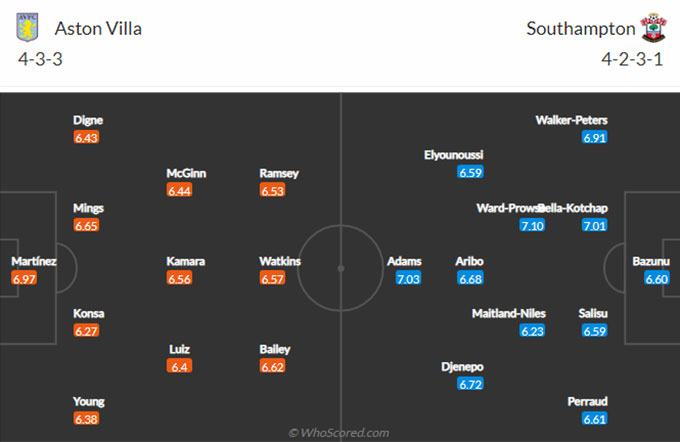This screenshot has height=442, width=680.
Task: Click Walker-Peters' 6.91 rating badge
Action: [x=595, y=138]
